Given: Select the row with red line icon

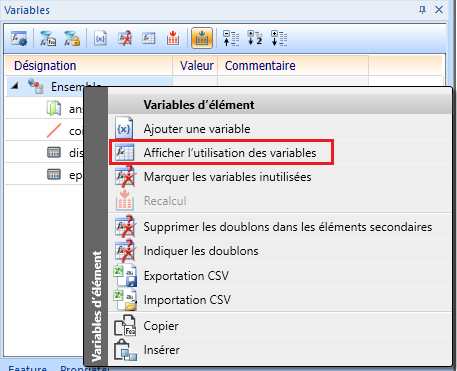Looking at the screenshot, I should coord(45,131).
